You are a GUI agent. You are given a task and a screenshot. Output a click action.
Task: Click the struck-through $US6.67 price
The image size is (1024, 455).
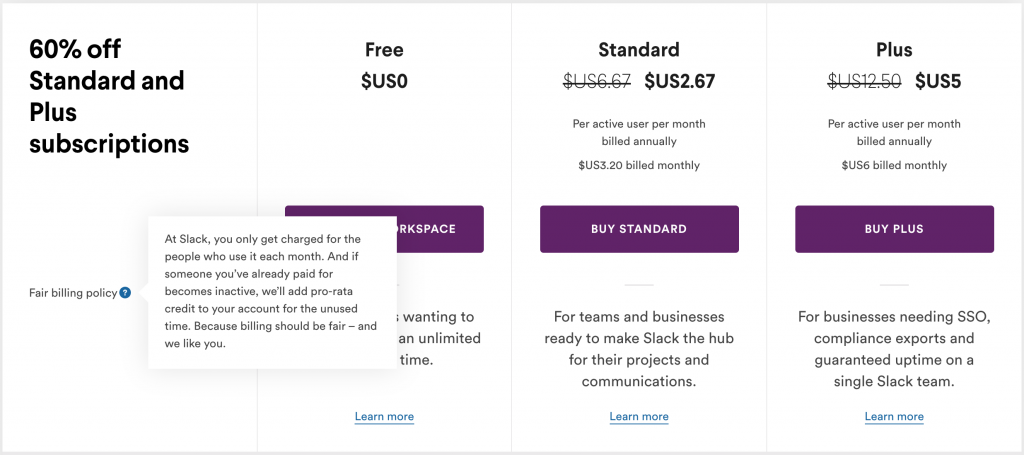point(597,81)
